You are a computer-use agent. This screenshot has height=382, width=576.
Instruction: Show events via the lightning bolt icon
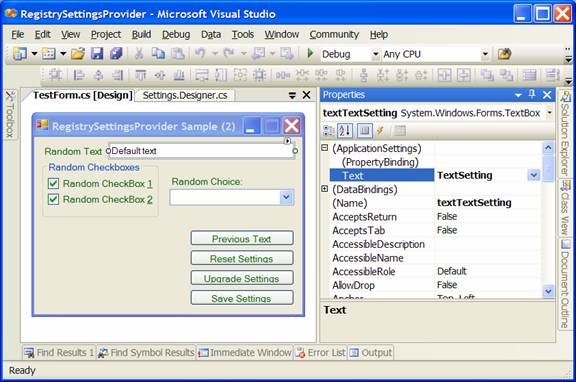[x=381, y=130]
